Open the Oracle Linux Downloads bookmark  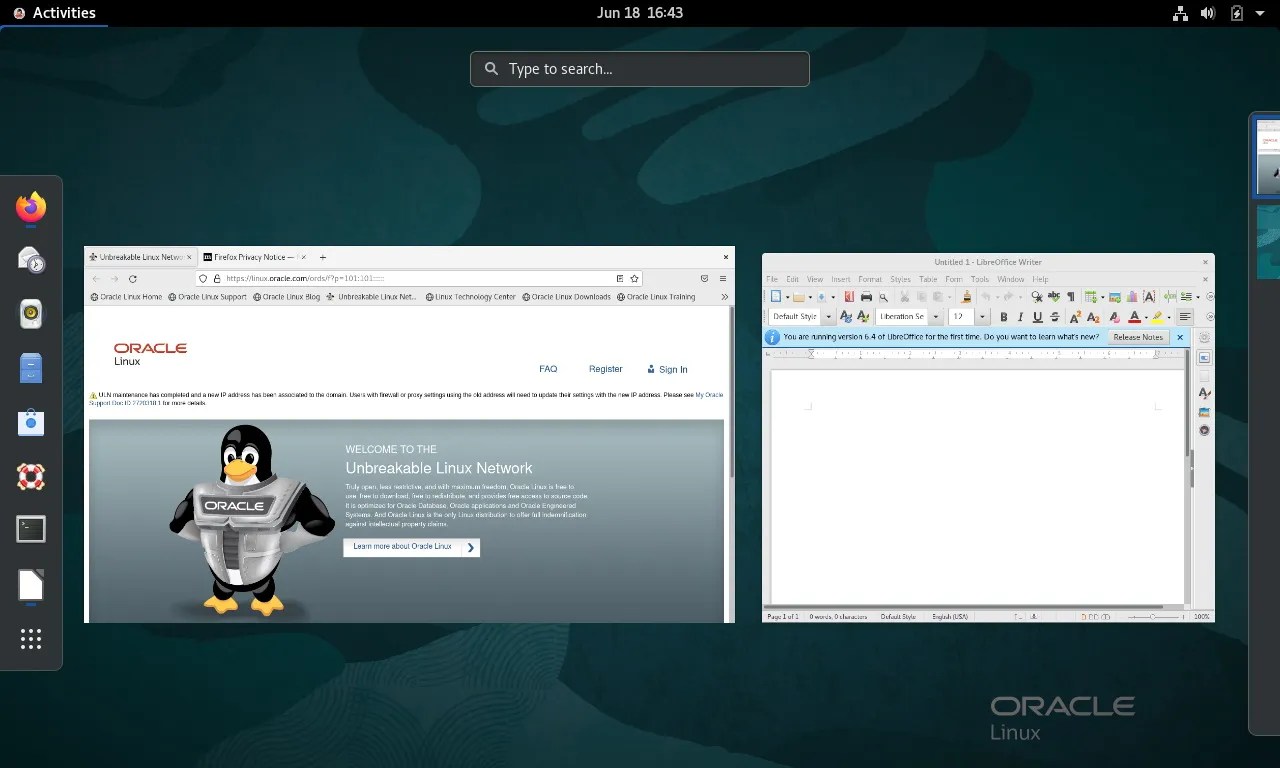(566, 296)
